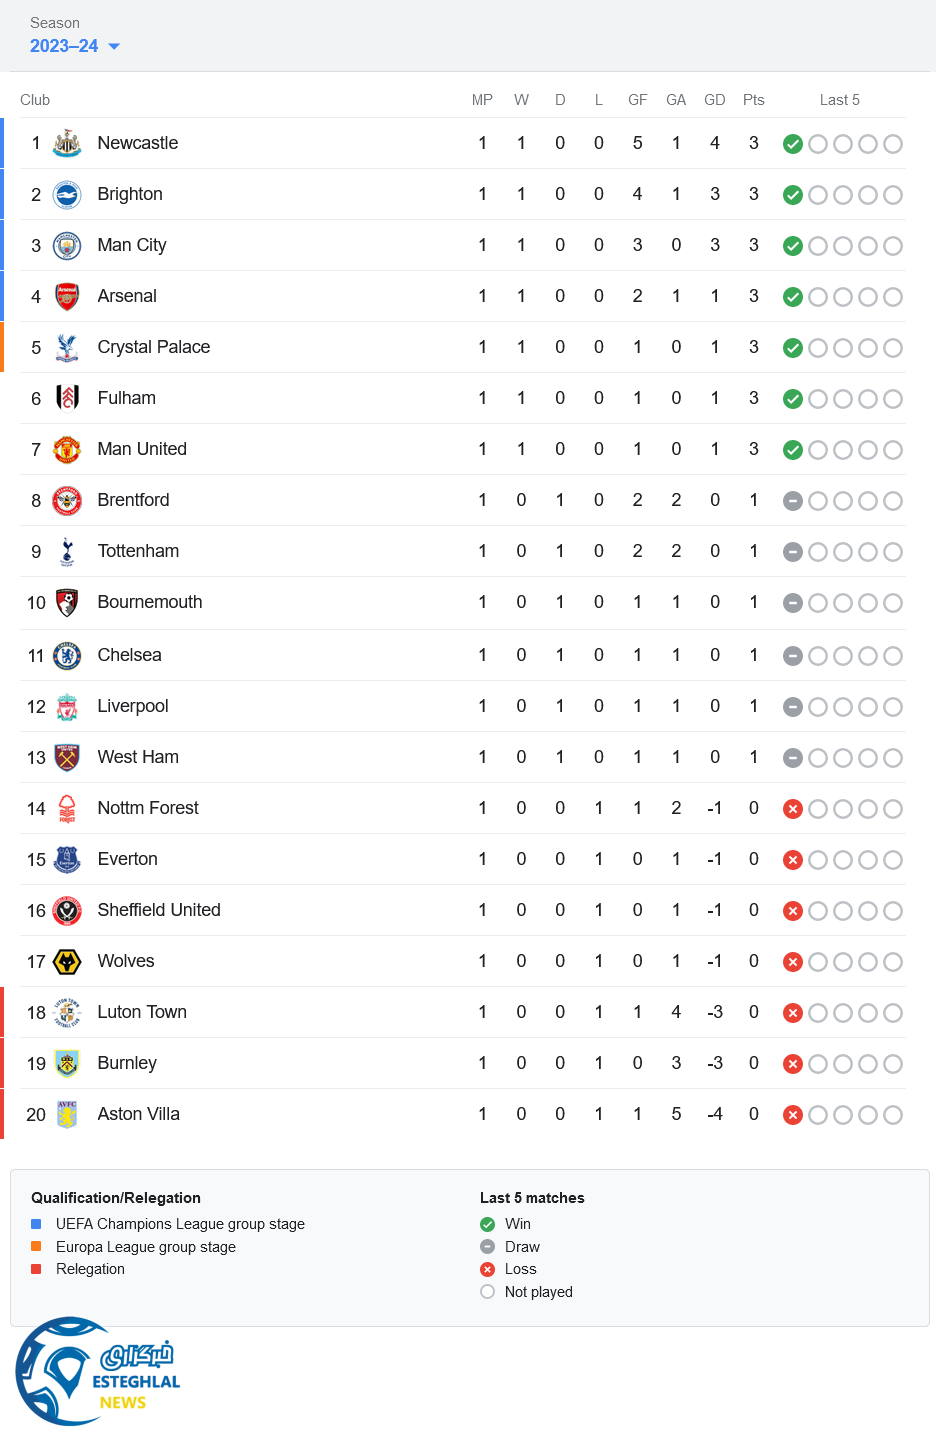Click the blue Champions League legend swatch
The width and height of the screenshot is (936, 1453).
click(36, 1224)
